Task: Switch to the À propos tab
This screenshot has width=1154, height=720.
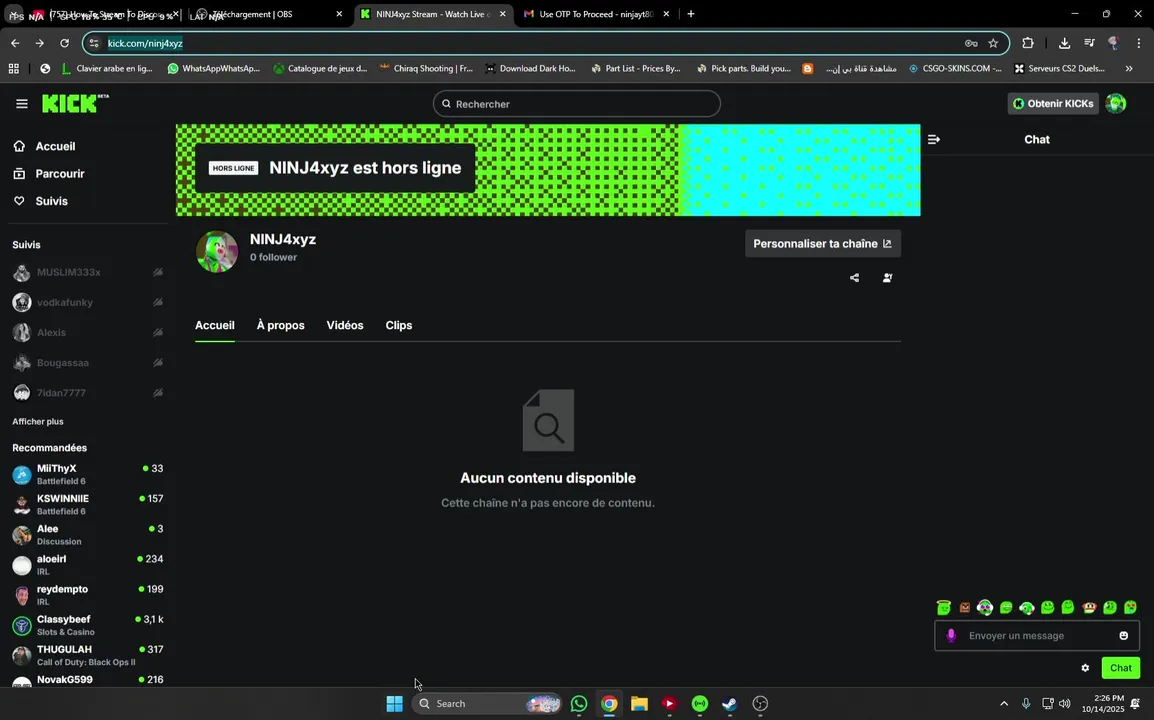Action: tap(280, 325)
